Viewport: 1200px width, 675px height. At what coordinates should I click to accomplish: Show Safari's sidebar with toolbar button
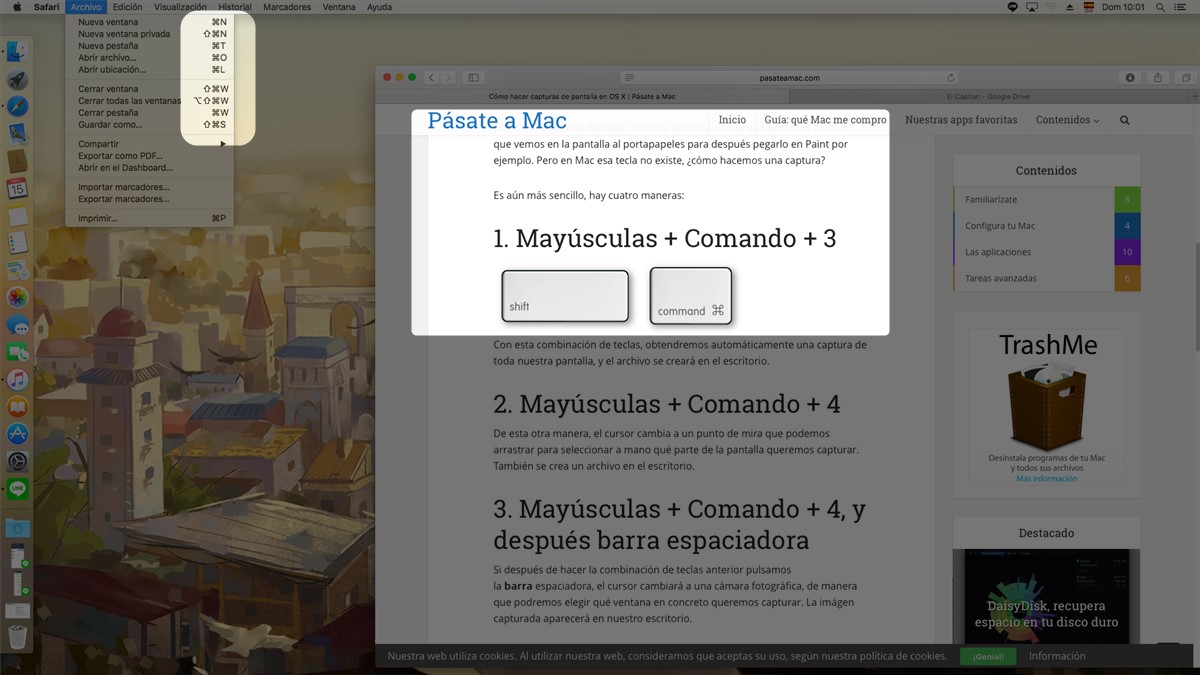[474, 77]
